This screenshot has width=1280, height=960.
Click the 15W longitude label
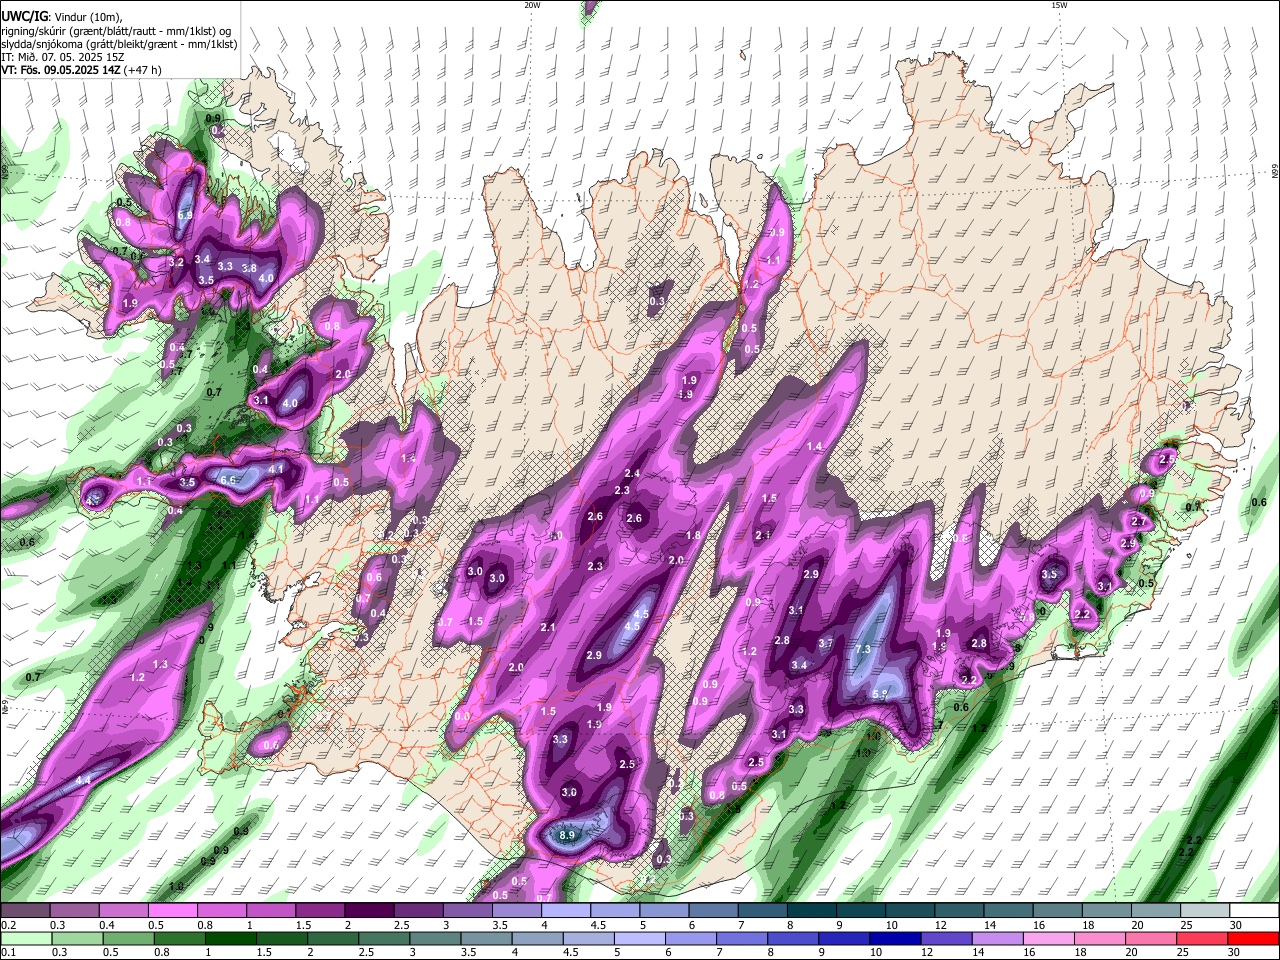[x=1059, y=5]
